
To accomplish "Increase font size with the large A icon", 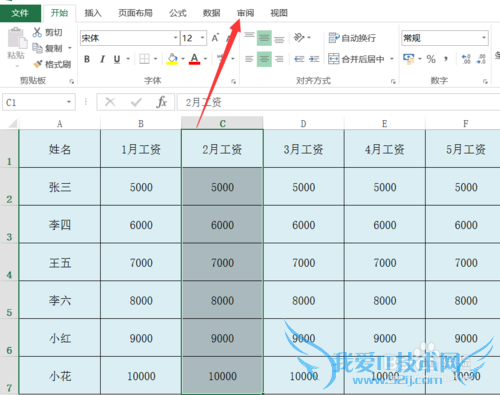I will [x=215, y=38].
